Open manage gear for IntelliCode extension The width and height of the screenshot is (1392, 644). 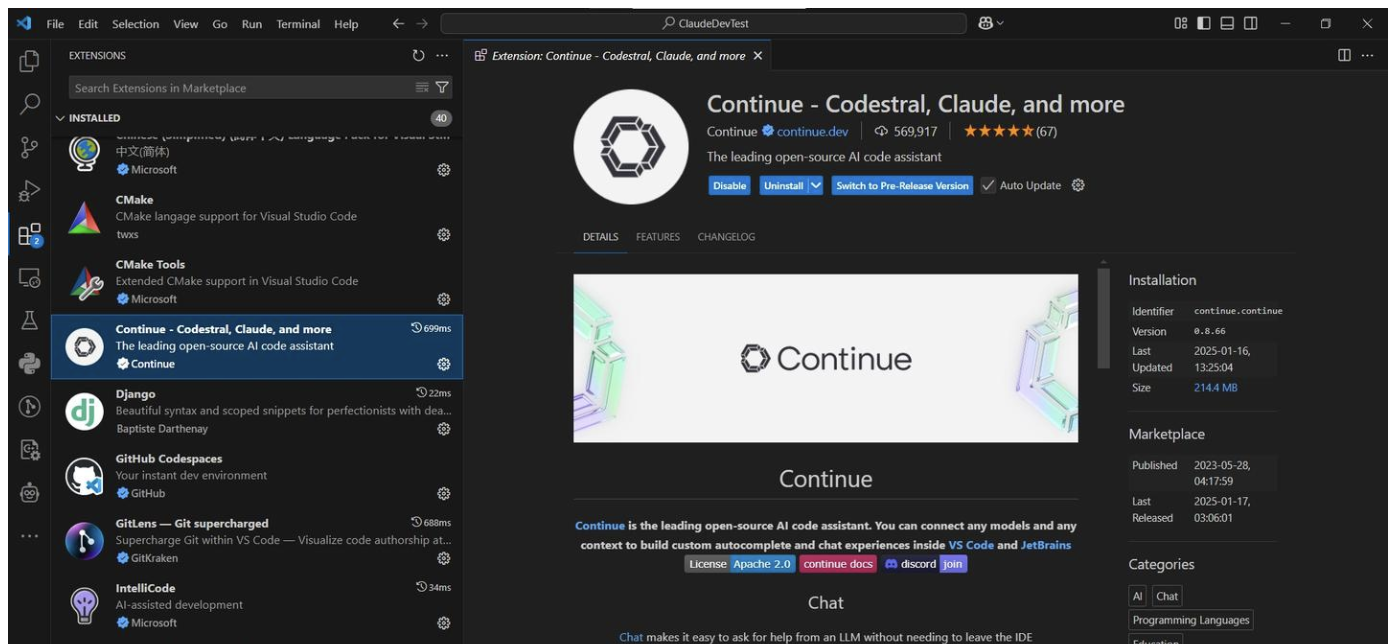(444, 623)
